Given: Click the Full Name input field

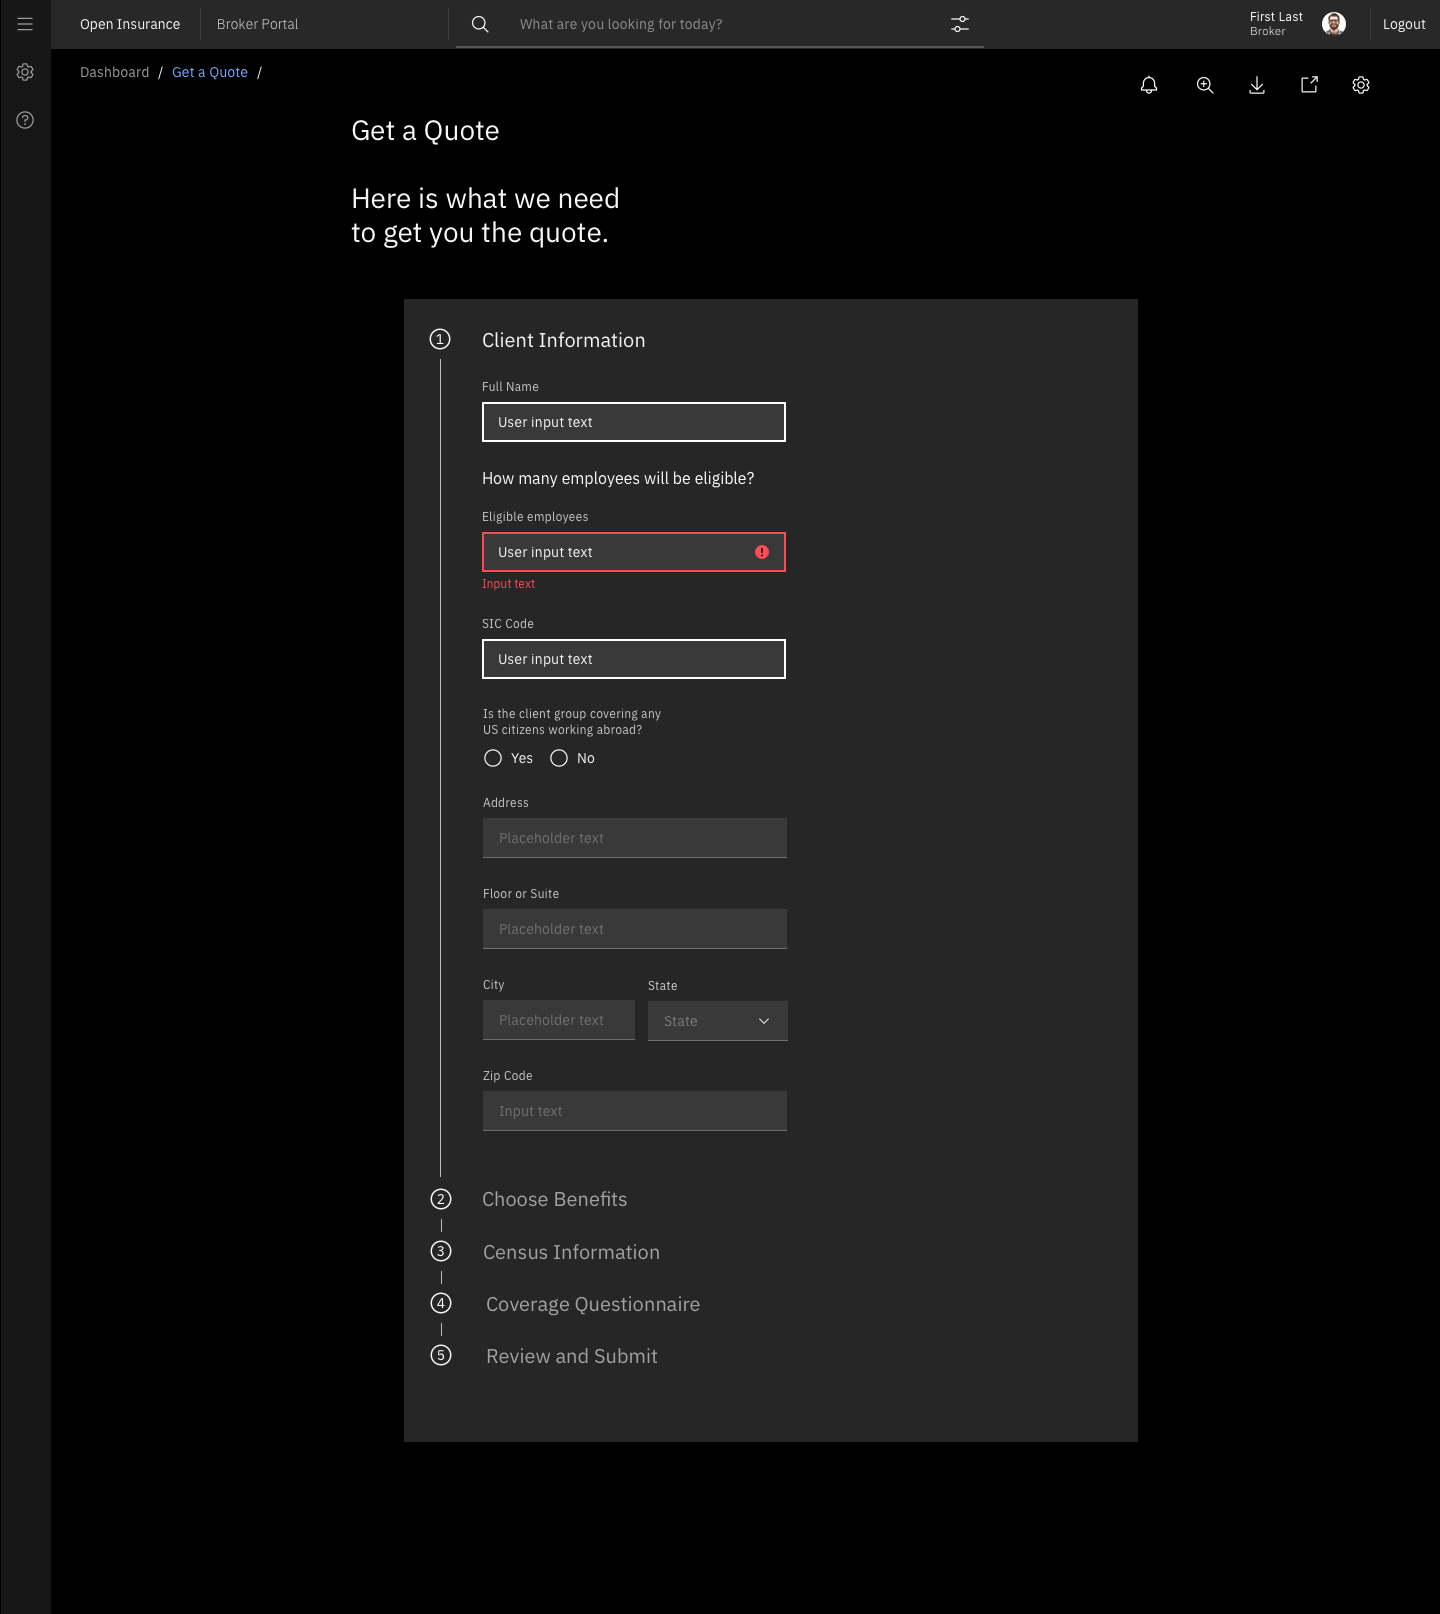Looking at the screenshot, I should (x=634, y=422).
